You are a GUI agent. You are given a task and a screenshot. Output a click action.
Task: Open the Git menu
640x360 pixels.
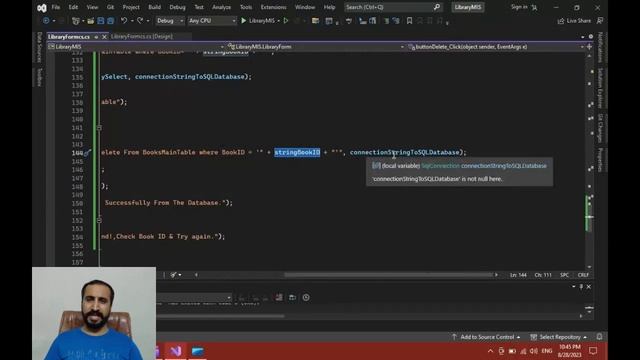click(110, 7)
